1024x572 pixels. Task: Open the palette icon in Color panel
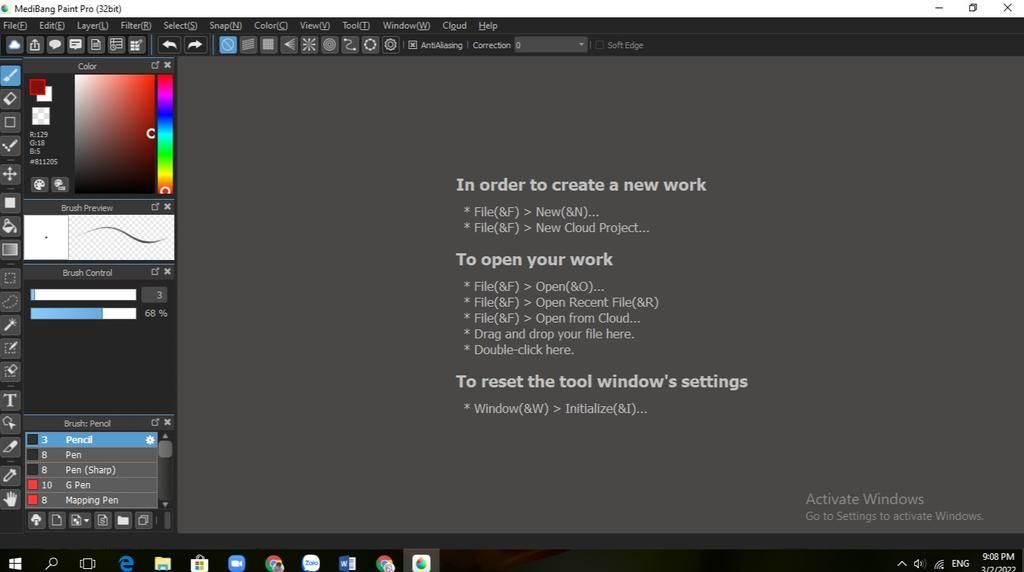39,185
